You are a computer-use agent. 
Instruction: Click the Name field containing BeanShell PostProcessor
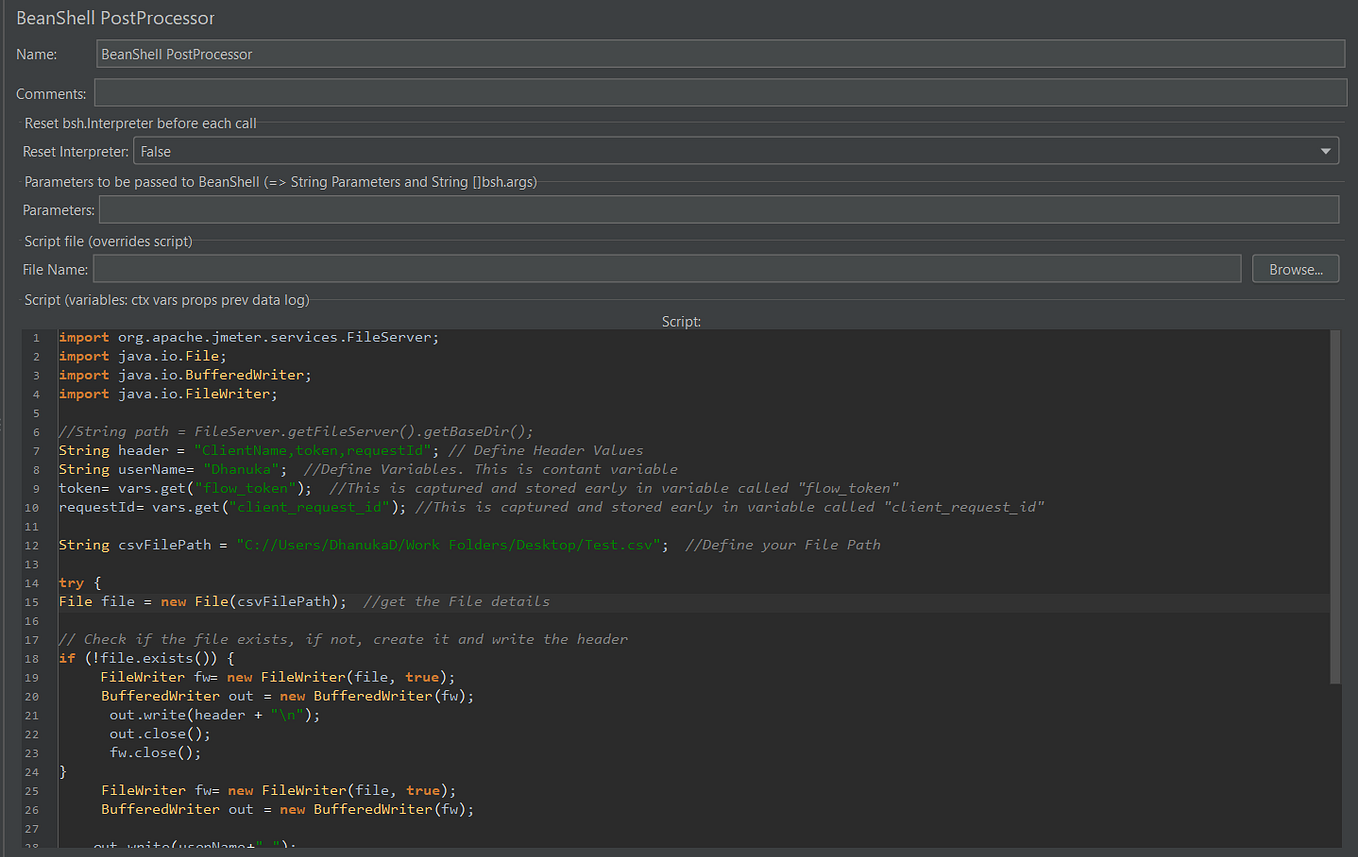coord(400,53)
